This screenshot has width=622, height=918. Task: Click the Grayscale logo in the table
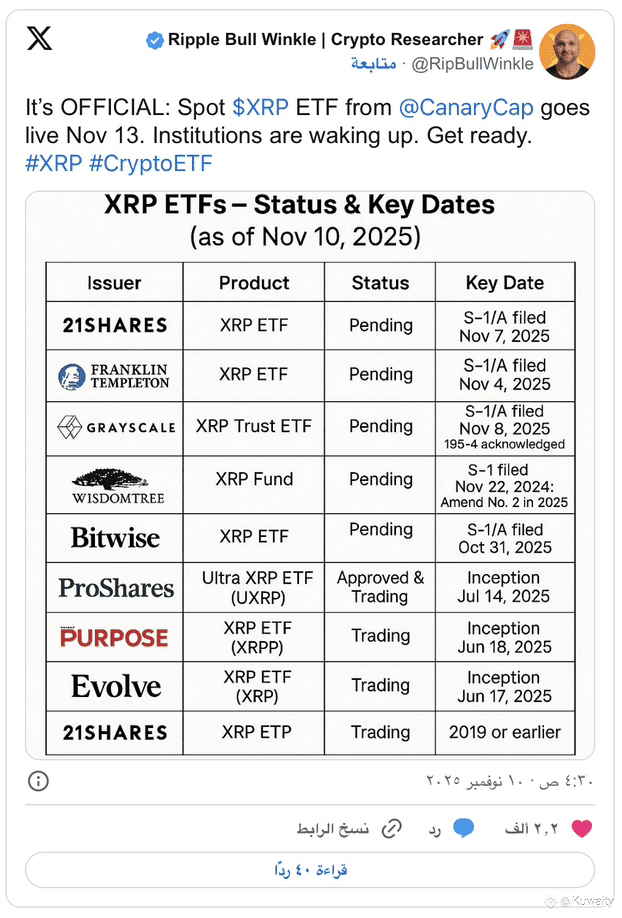tap(116, 427)
